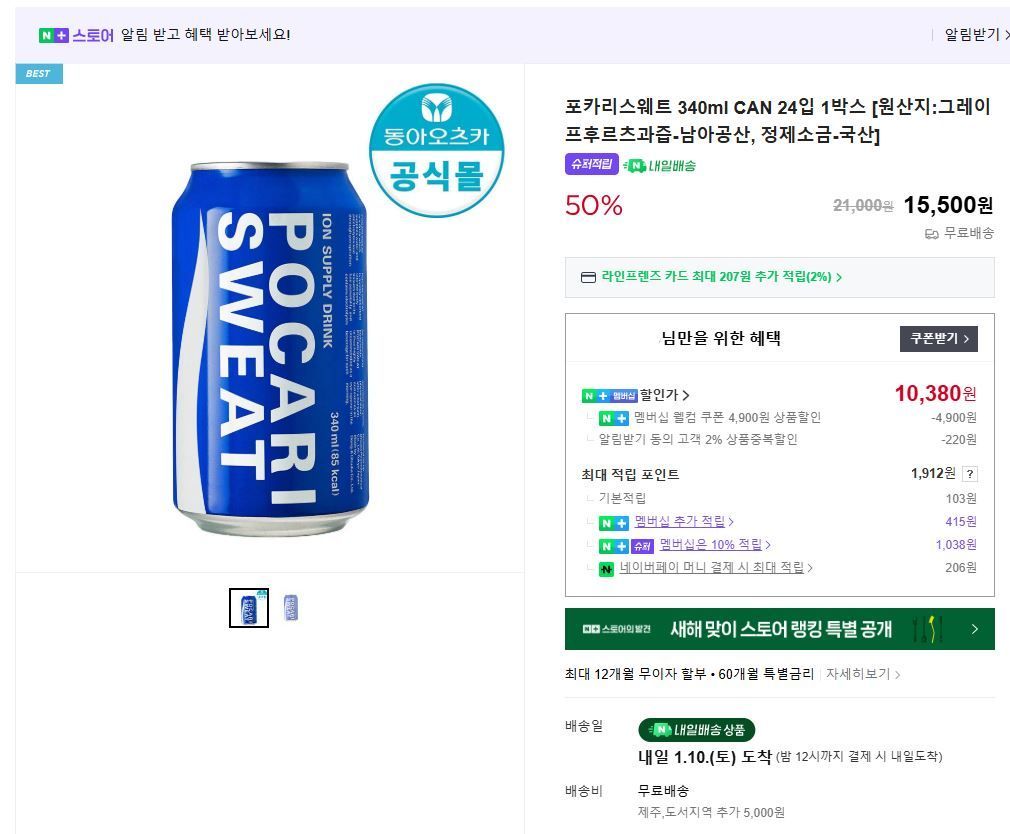
Task: Open the 멤버십 추가 적립 link
Action: pyautogui.click(x=683, y=521)
